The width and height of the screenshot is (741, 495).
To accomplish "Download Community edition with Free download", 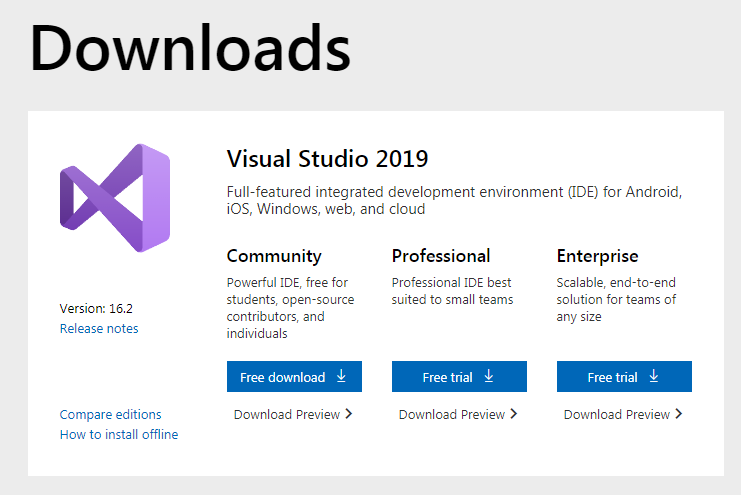I will click(x=294, y=376).
